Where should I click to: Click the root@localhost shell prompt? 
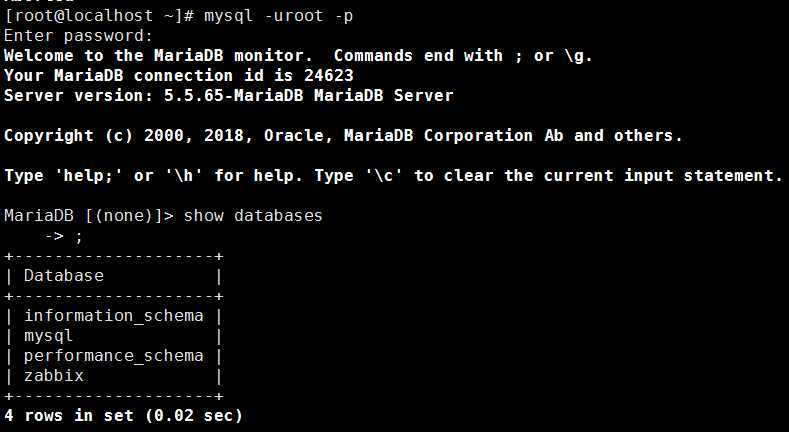click(99, 16)
